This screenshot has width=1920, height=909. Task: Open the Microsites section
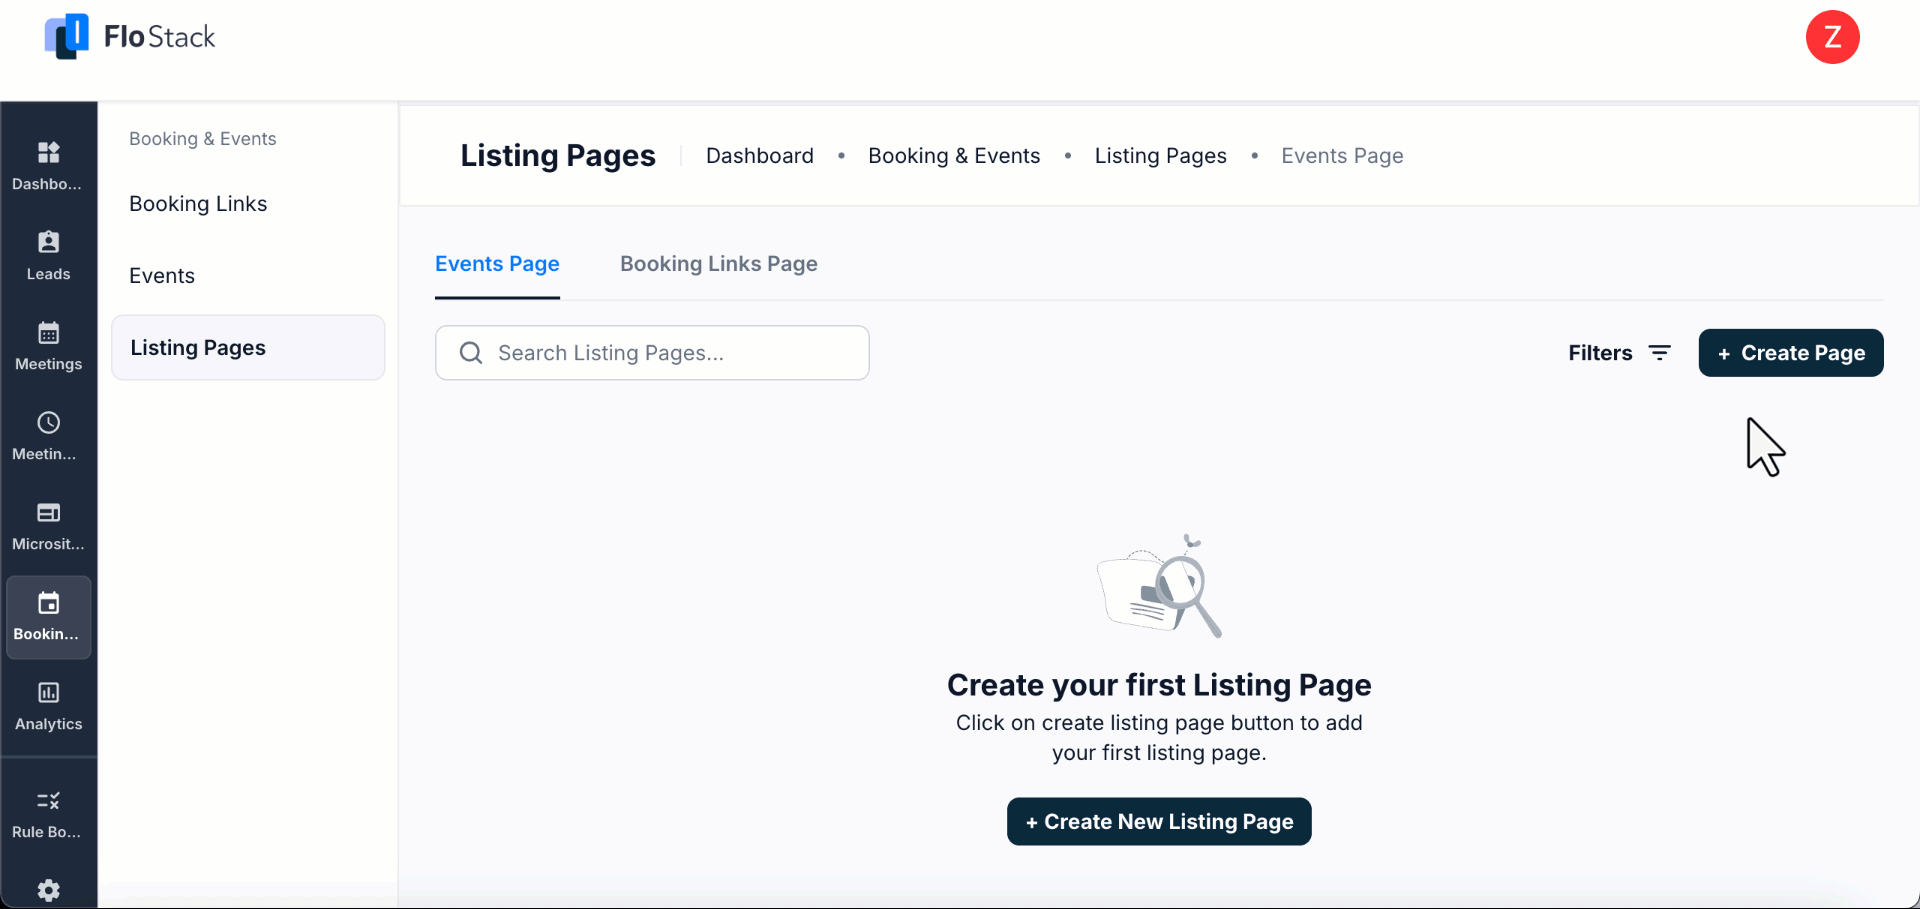point(48,525)
